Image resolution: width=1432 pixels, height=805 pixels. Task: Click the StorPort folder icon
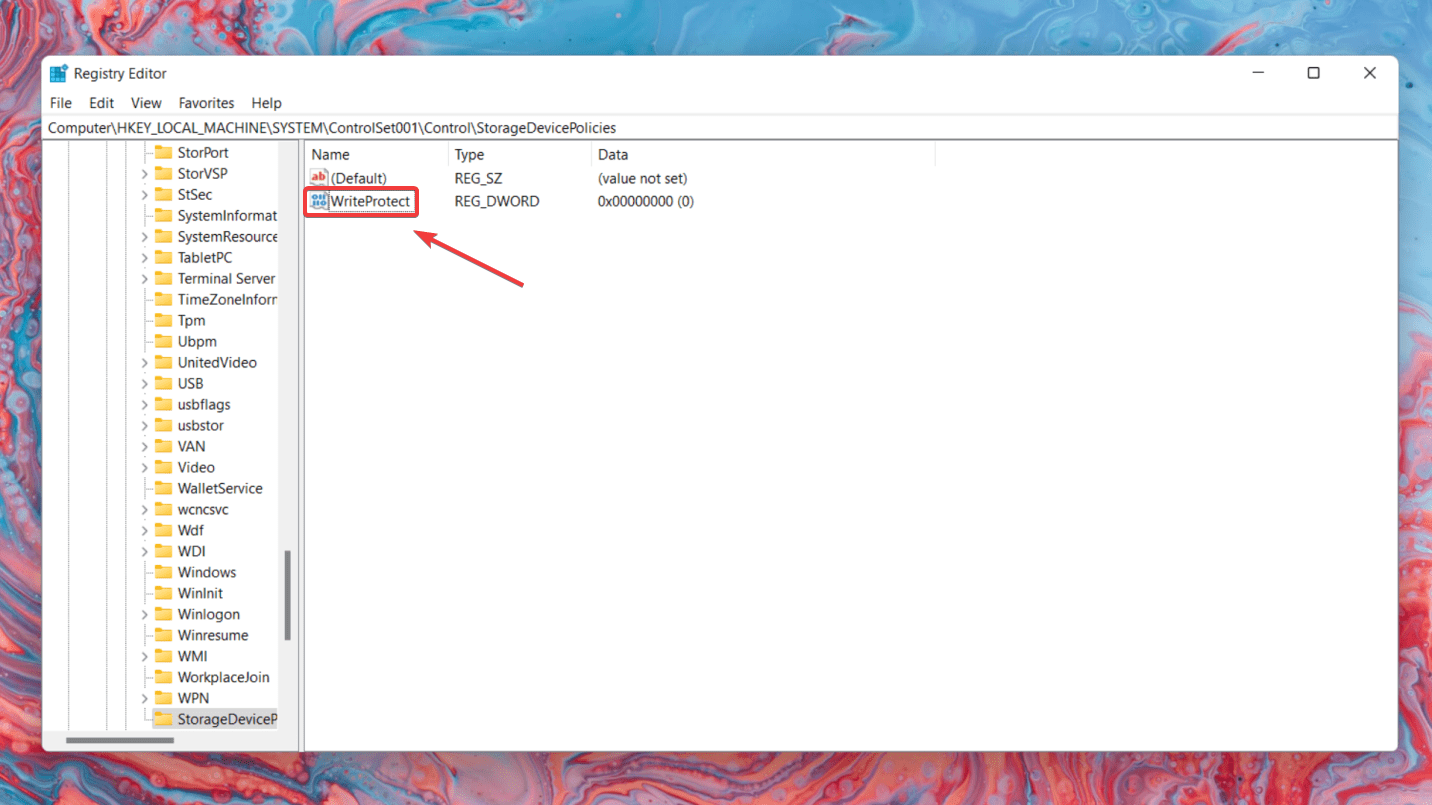click(x=163, y=152)
